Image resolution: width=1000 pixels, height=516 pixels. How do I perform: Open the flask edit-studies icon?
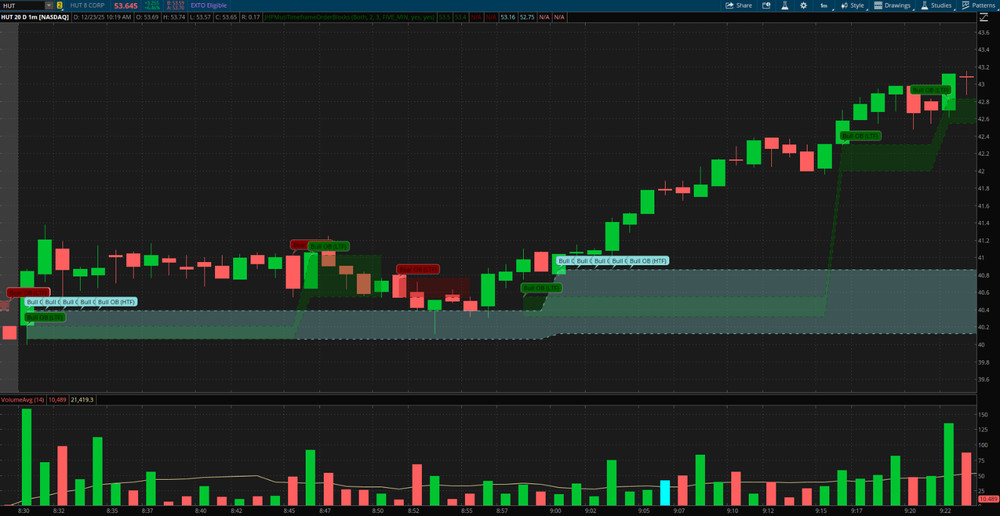(x=785, y=5)
